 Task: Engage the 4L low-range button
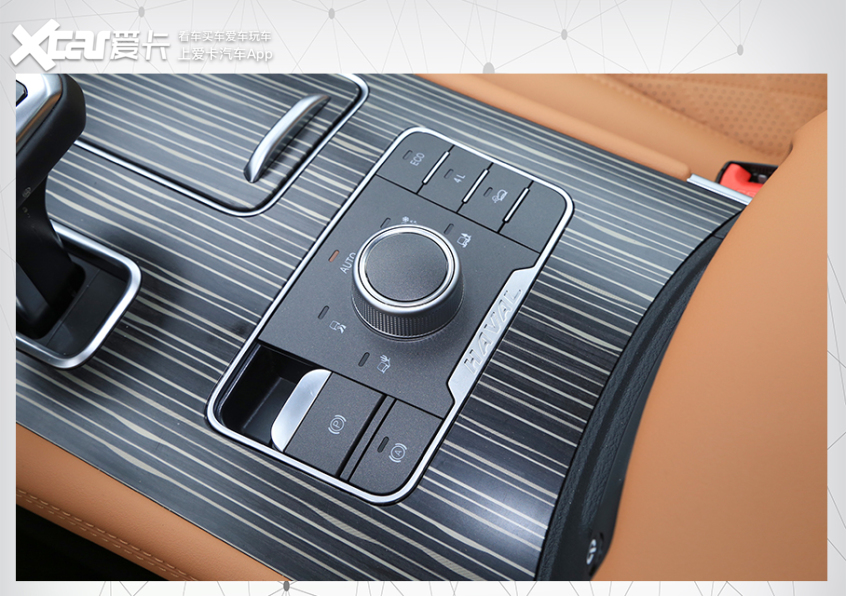(455, 177)
